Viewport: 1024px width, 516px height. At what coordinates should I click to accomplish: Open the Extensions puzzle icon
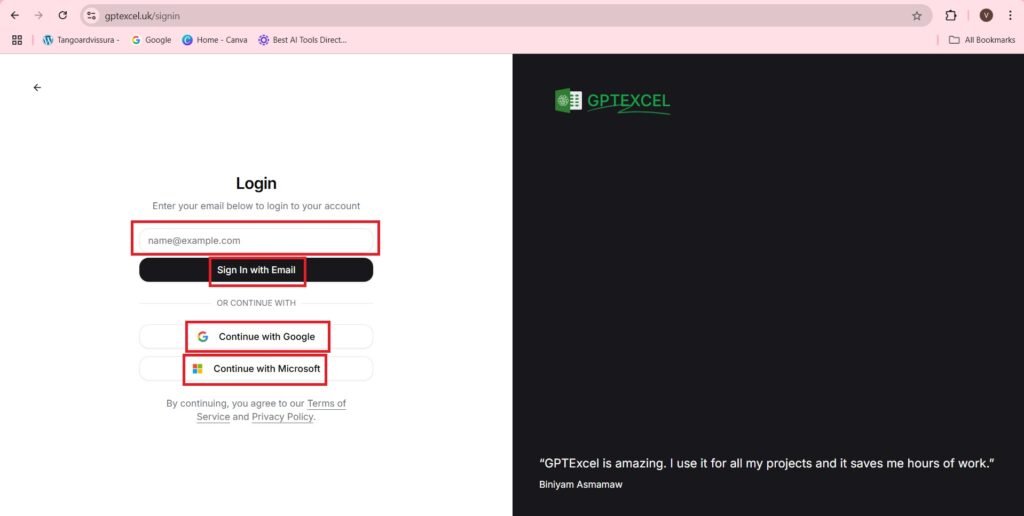tap(951, 16)
